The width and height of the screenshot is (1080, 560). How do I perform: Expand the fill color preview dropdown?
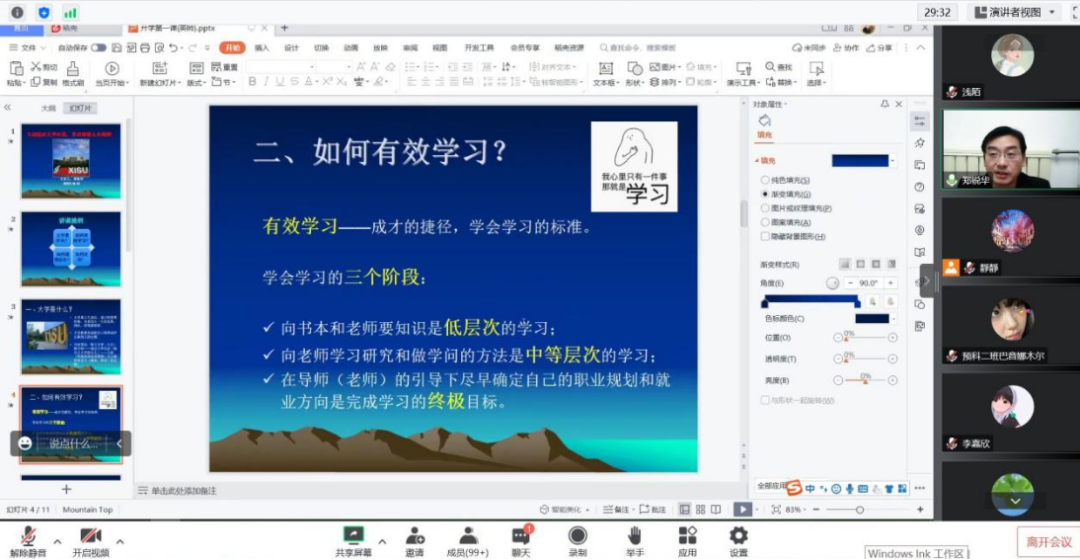pos(893,161)
